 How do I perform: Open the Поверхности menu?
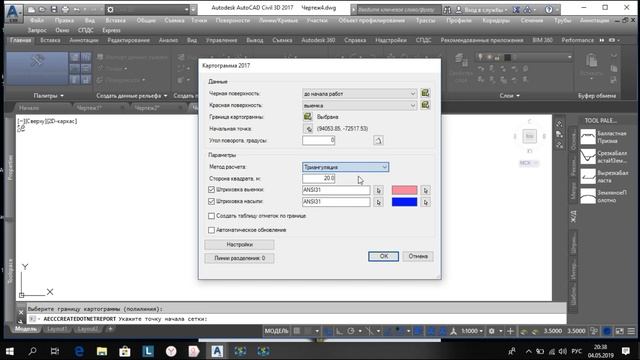pos(233,20)
